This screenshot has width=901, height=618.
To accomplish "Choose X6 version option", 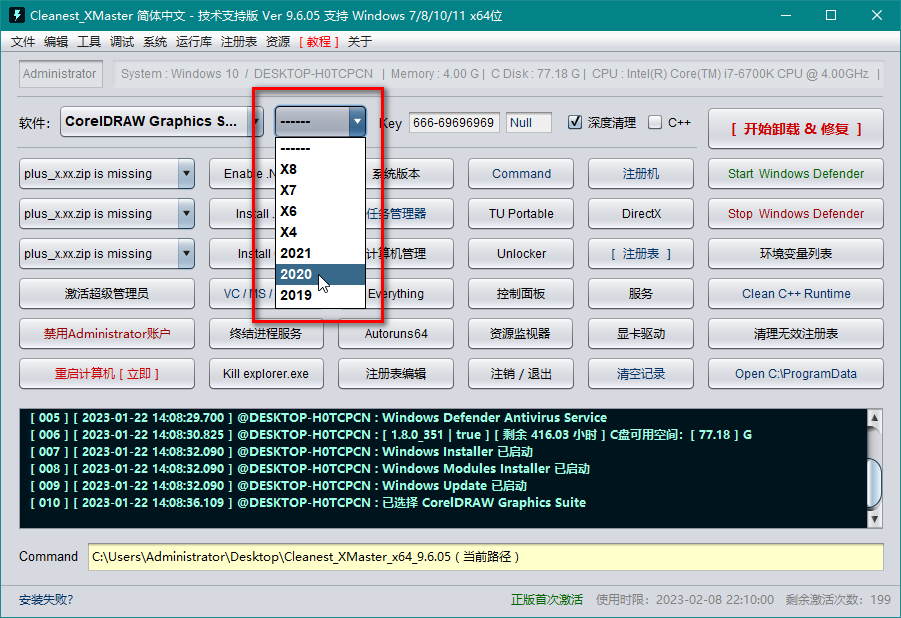I will pos(320,211).
